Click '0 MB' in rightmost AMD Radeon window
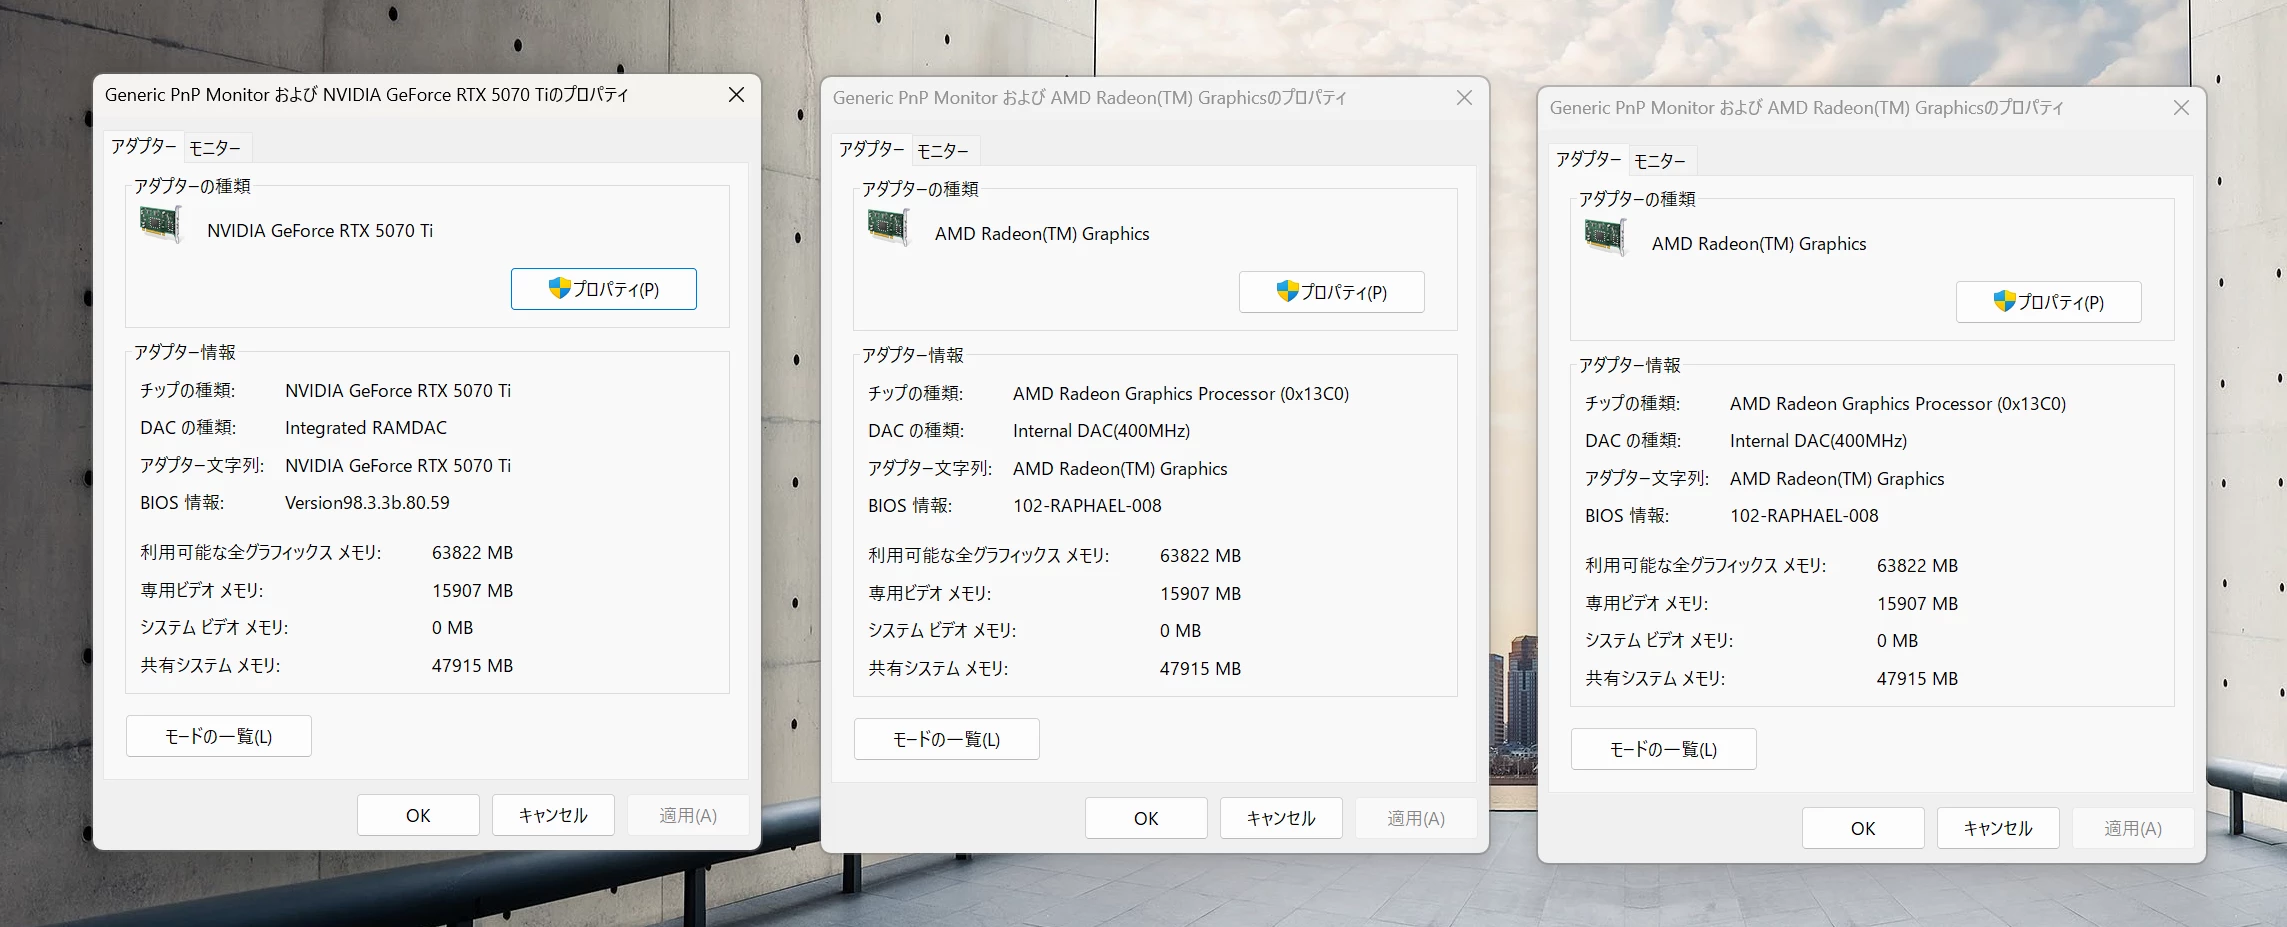2287x927 pixels. tap(1897, 641)
